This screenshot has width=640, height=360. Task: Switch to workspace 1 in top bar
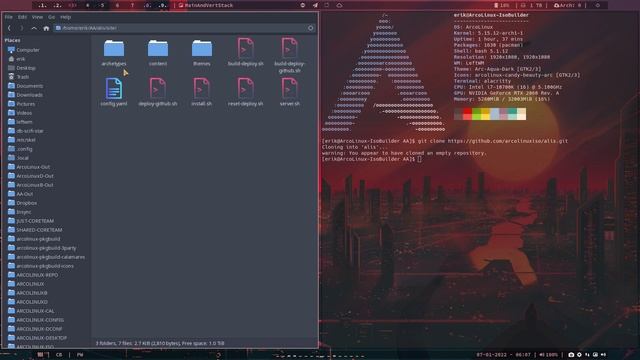click(x=42, y=5)
